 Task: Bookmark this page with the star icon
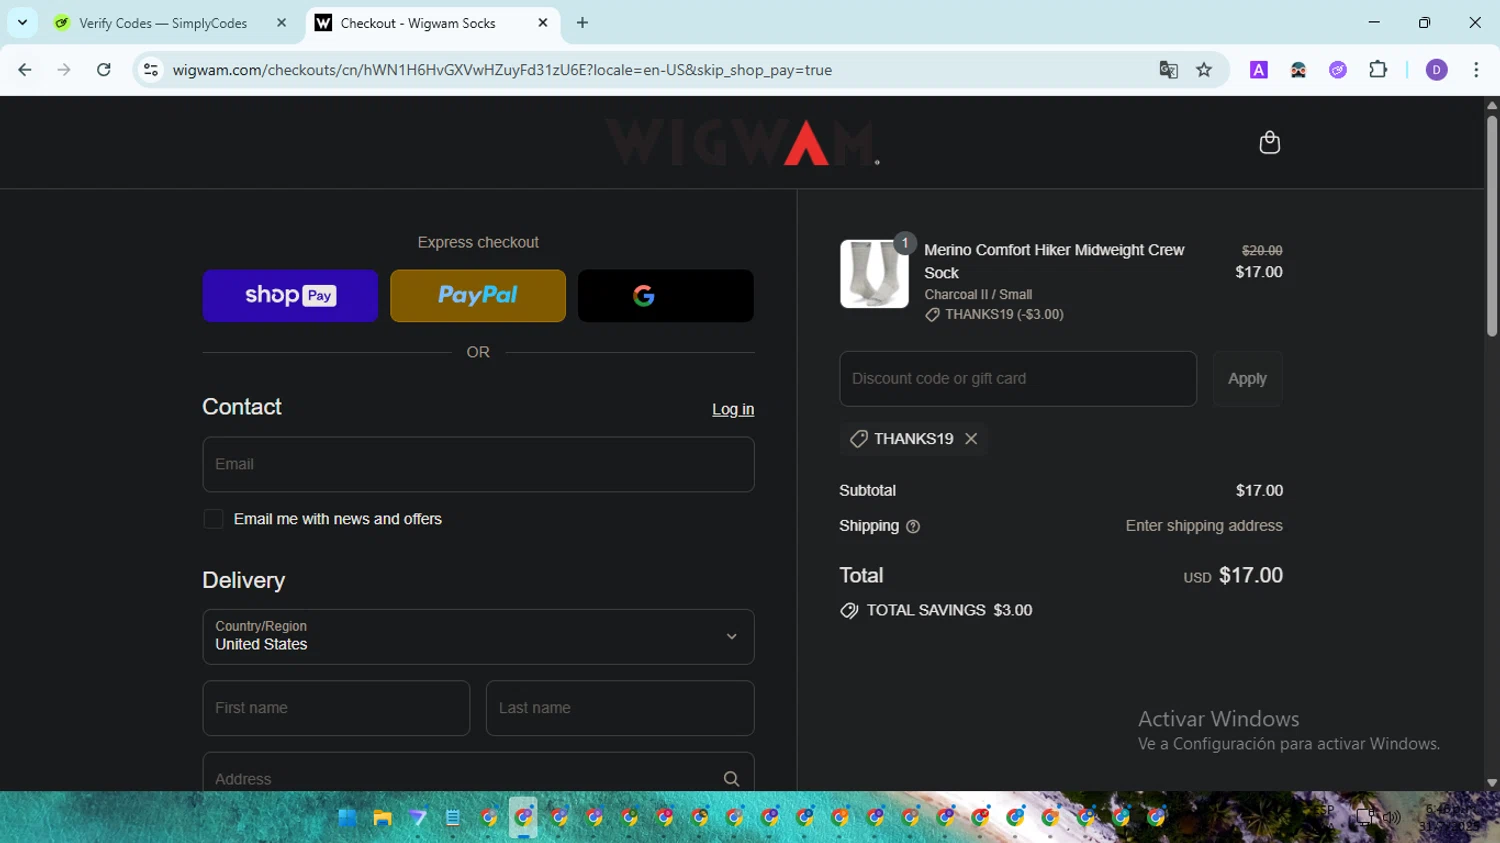(x=1204, y=70)
